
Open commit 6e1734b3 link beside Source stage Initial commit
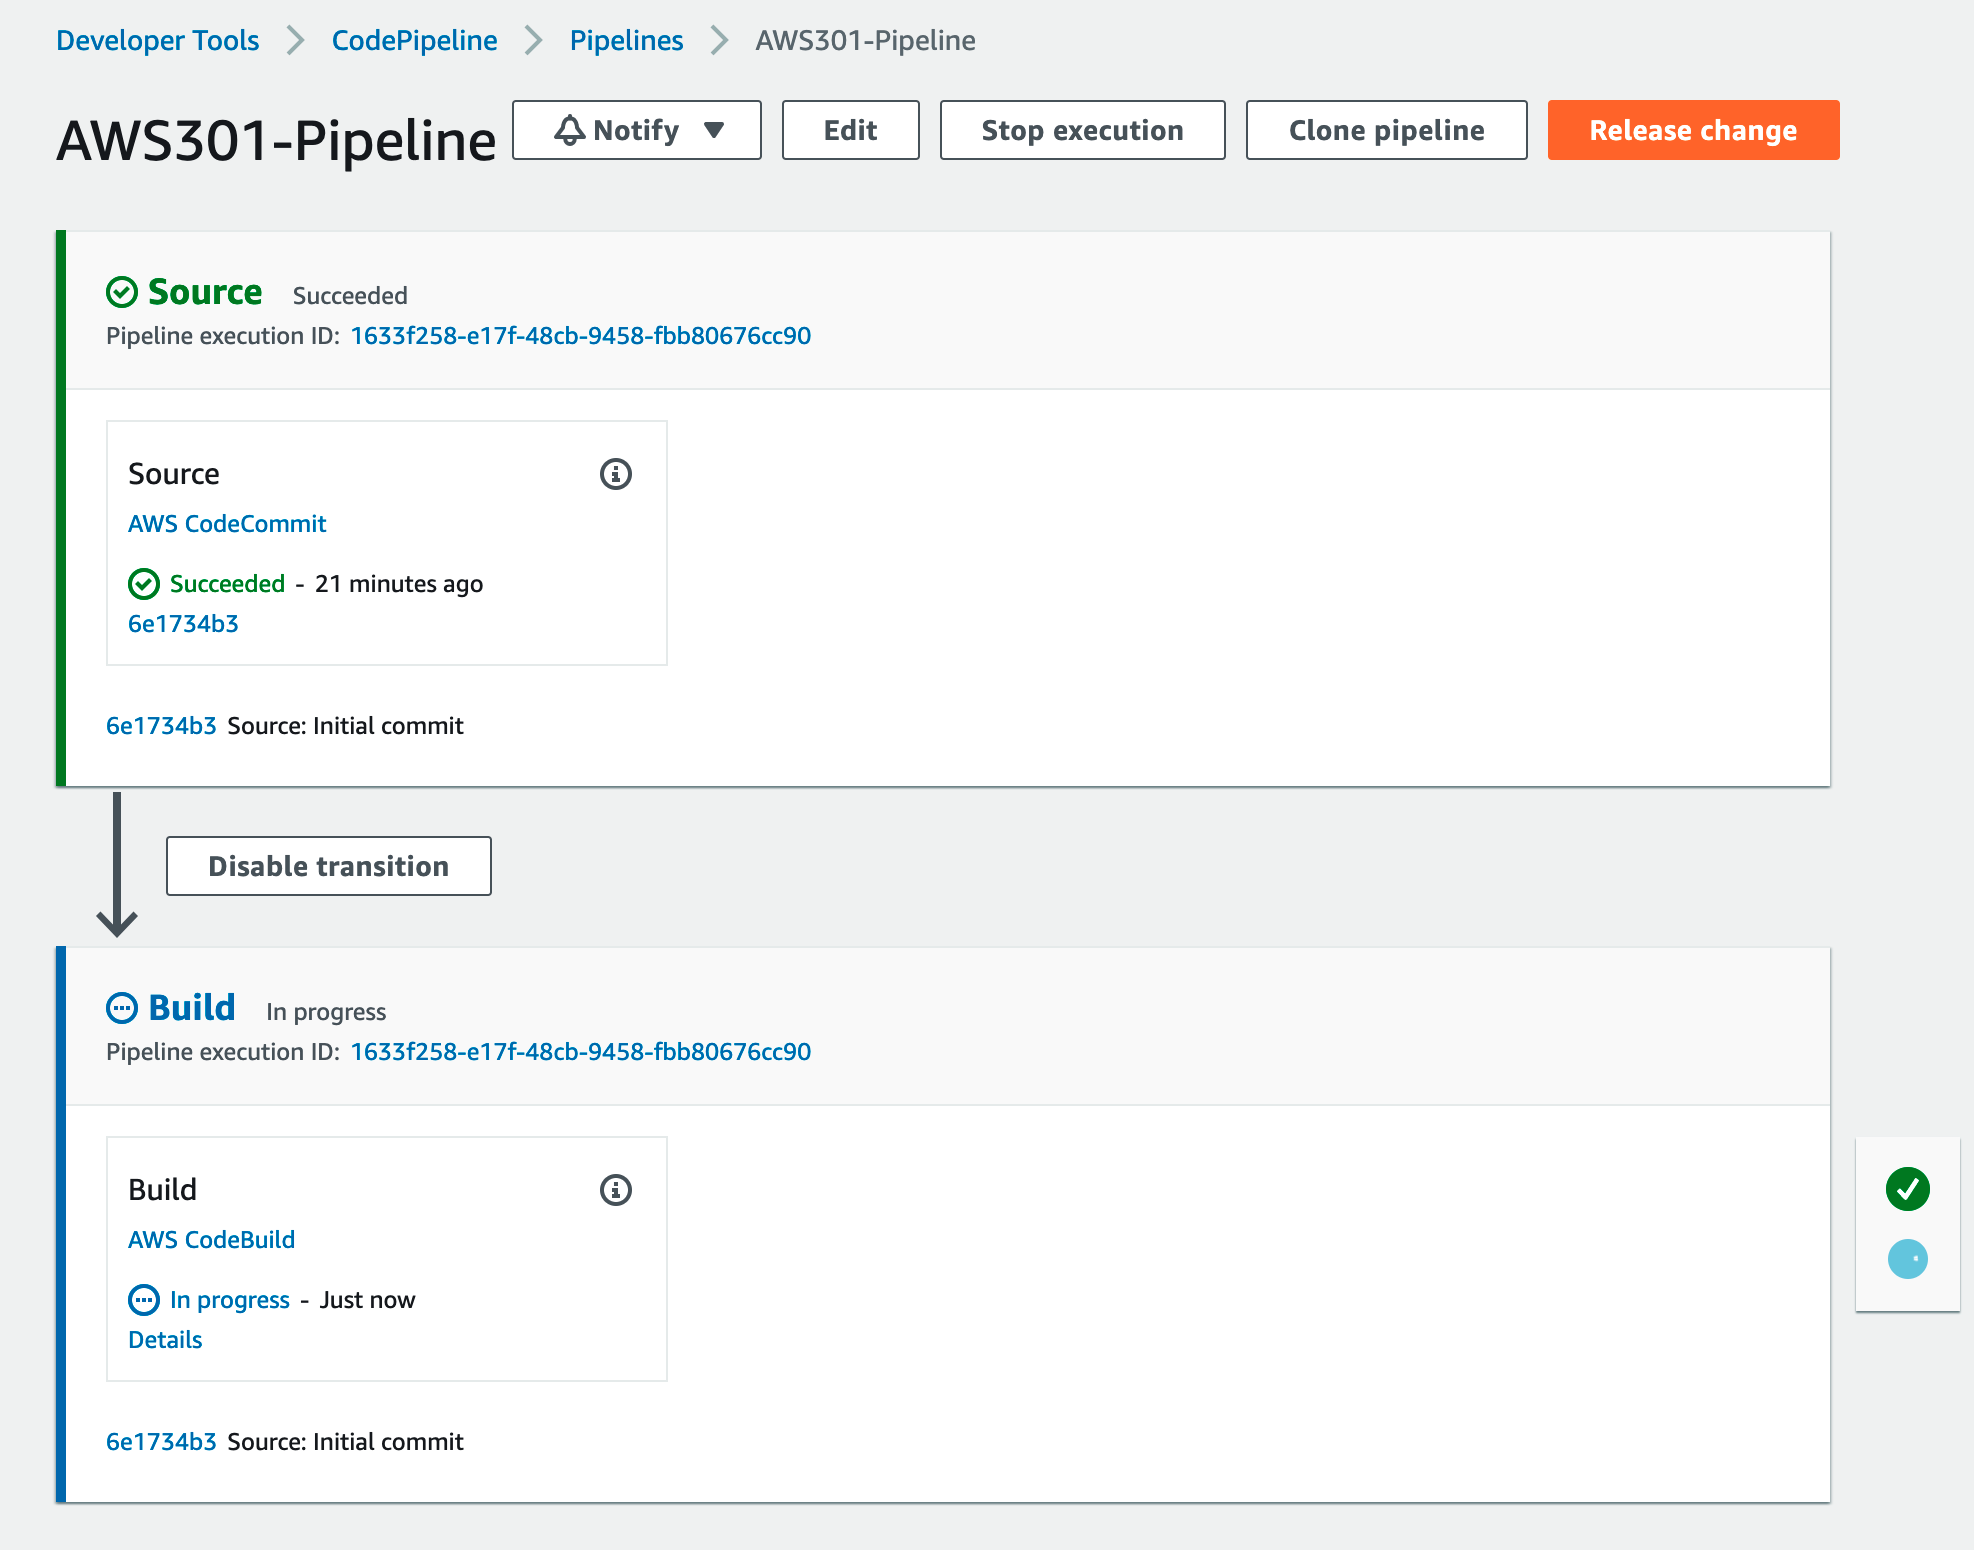click(x=161, y=726)
